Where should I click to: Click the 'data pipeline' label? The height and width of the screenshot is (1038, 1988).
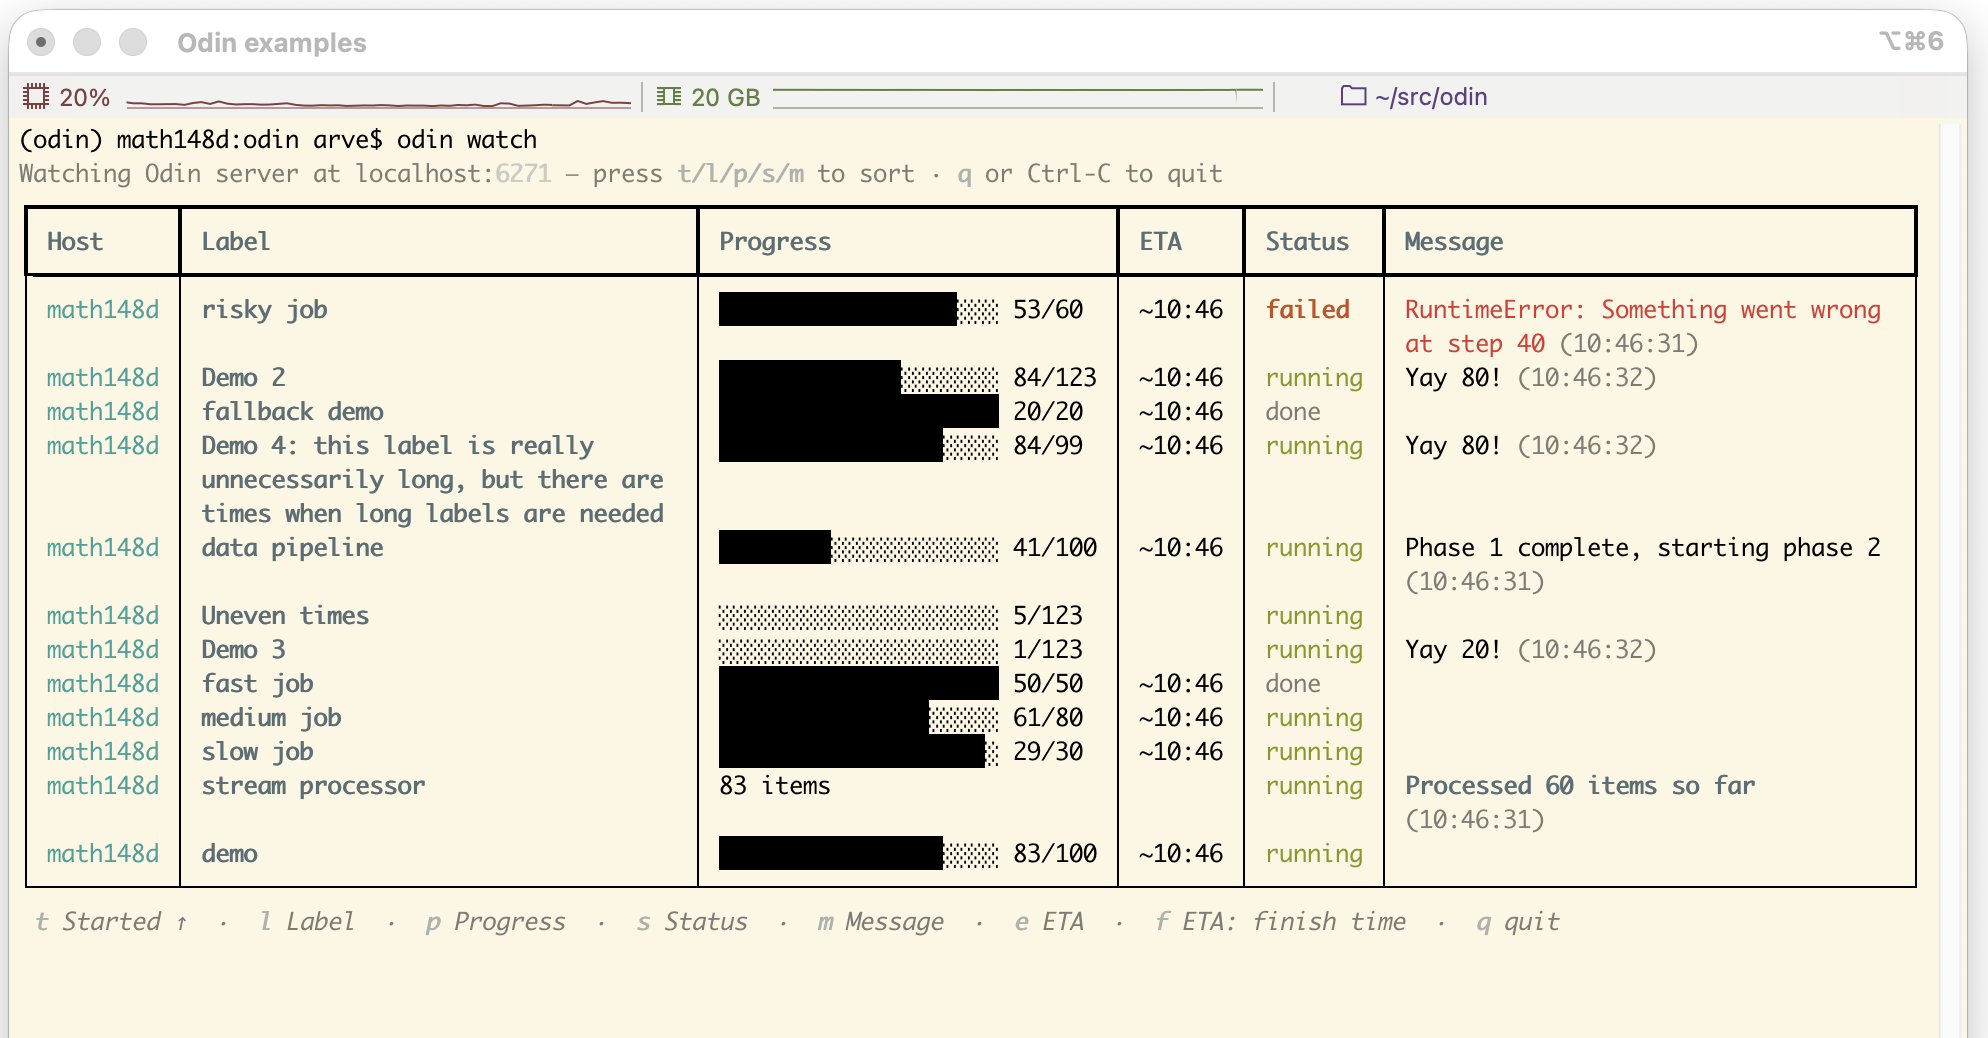(x=293, y=548)
